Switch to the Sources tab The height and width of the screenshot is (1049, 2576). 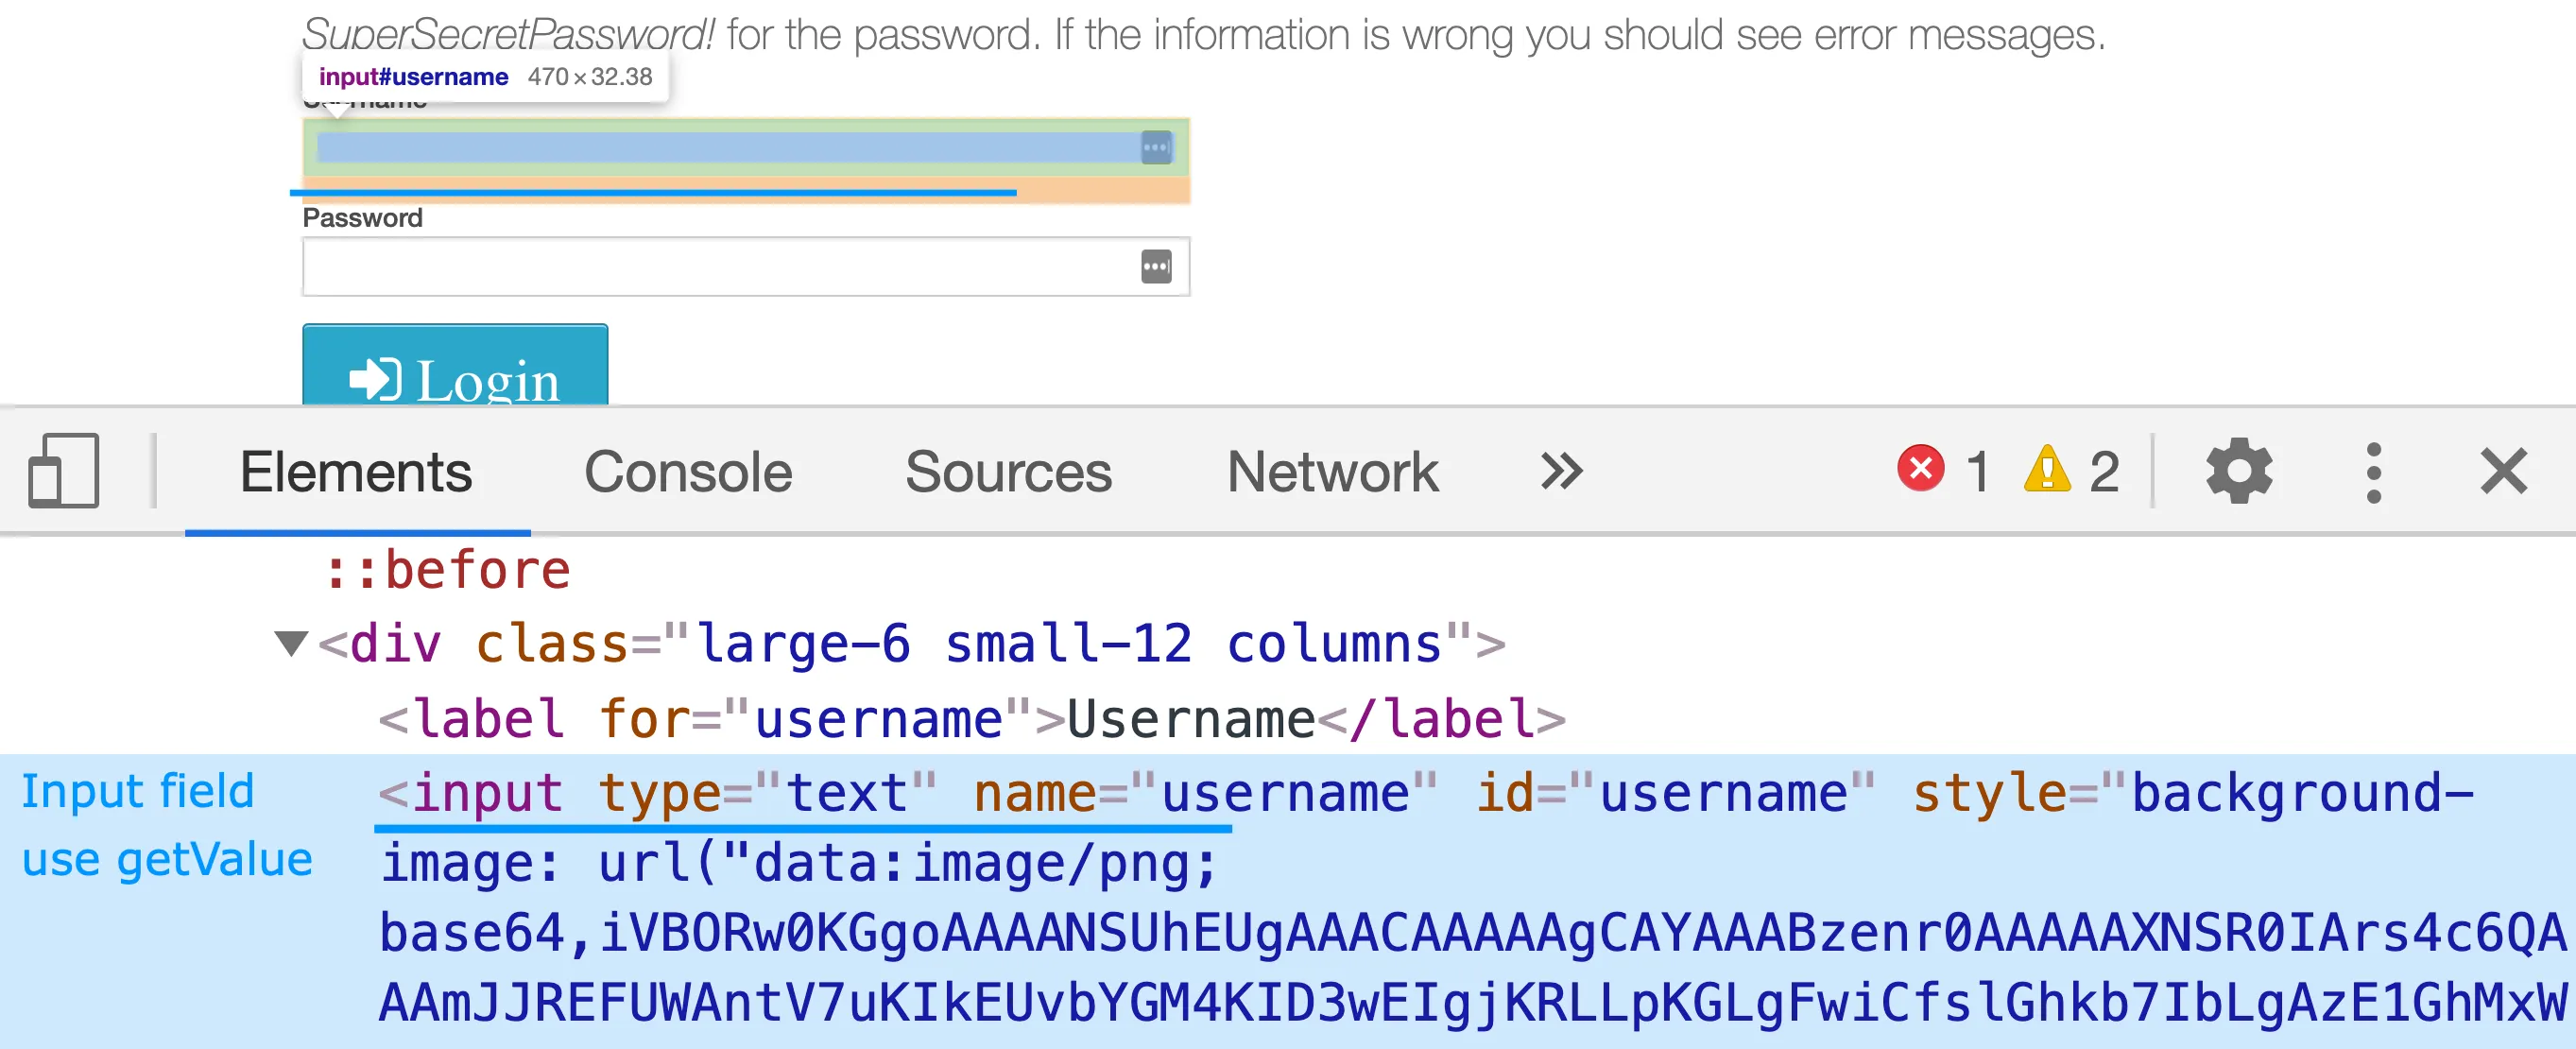click(1008, 472)
